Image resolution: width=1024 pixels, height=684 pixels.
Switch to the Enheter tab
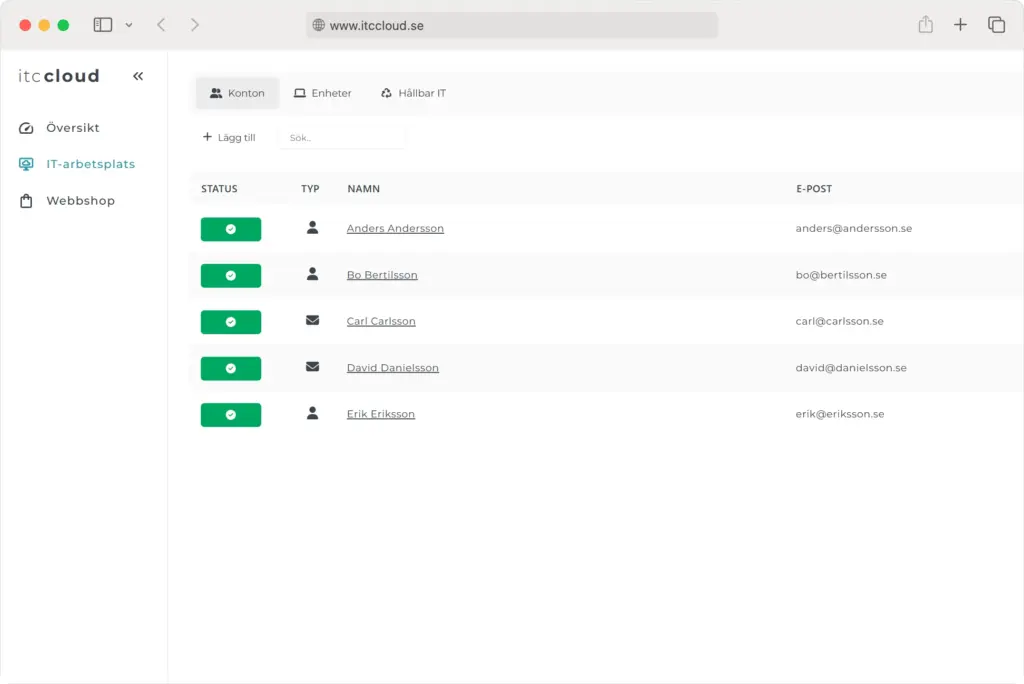322,93
